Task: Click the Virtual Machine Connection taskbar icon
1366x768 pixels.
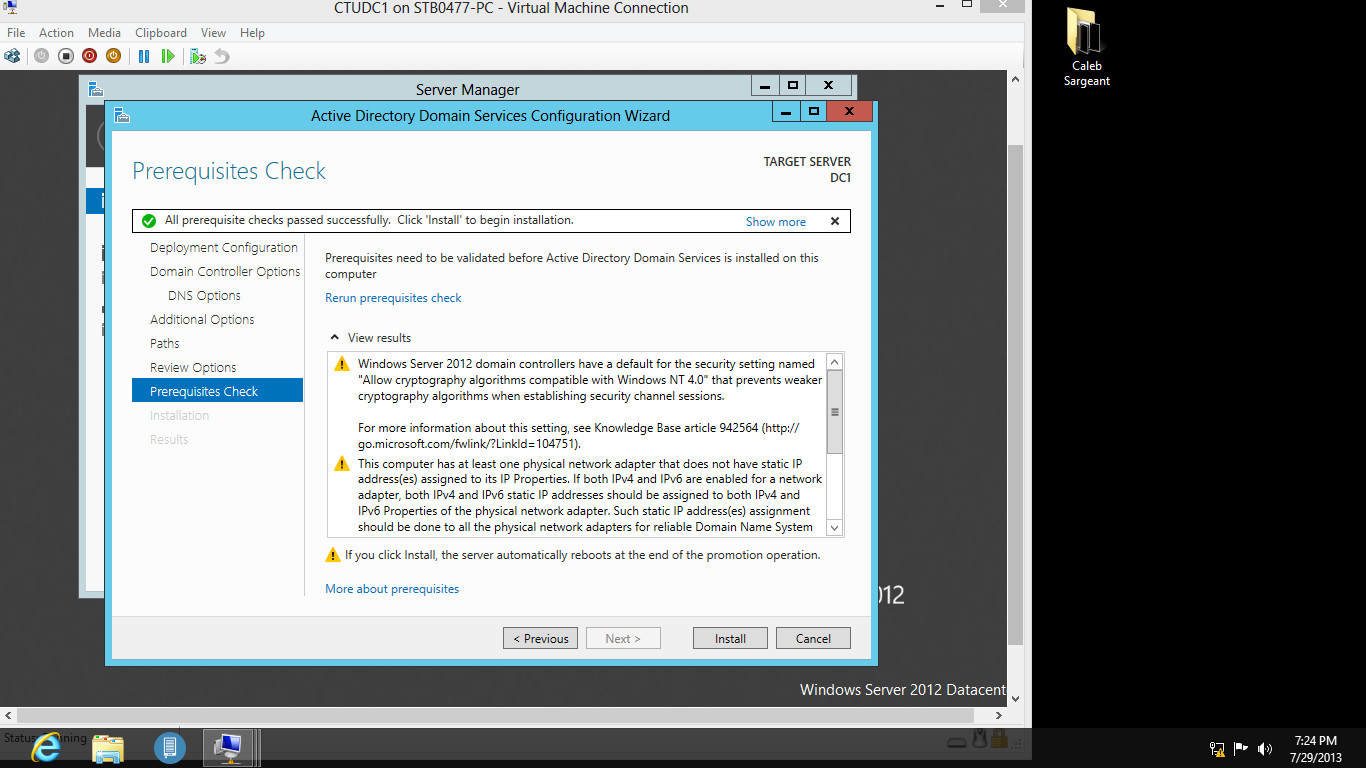Action: coord(229,747)
